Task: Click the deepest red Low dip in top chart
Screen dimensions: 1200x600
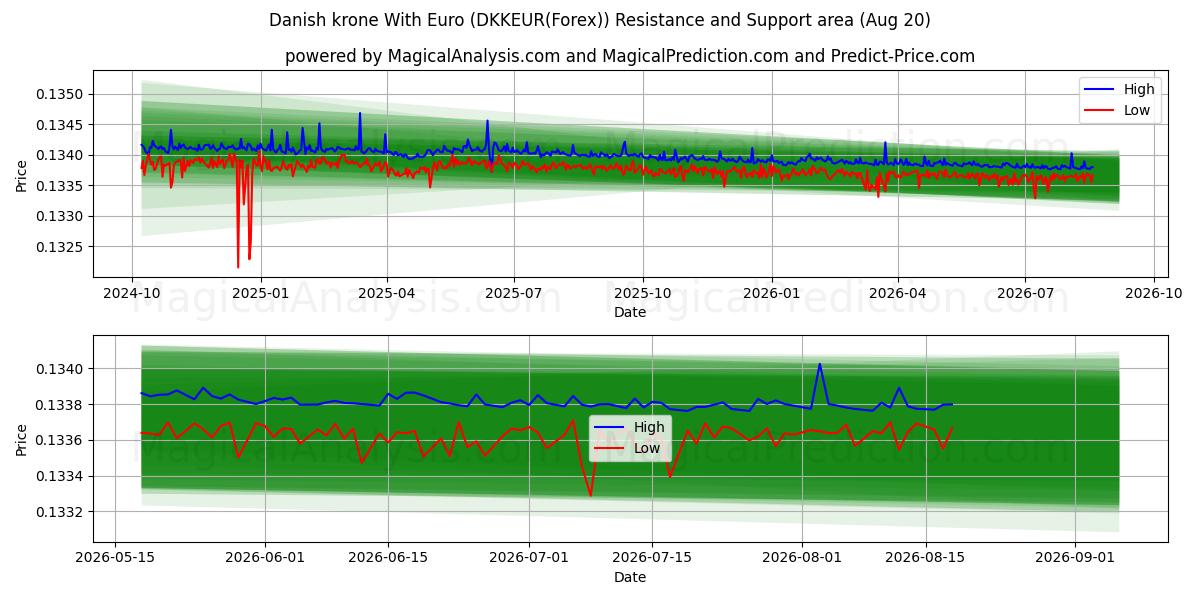Action: [x=238, y=266]
